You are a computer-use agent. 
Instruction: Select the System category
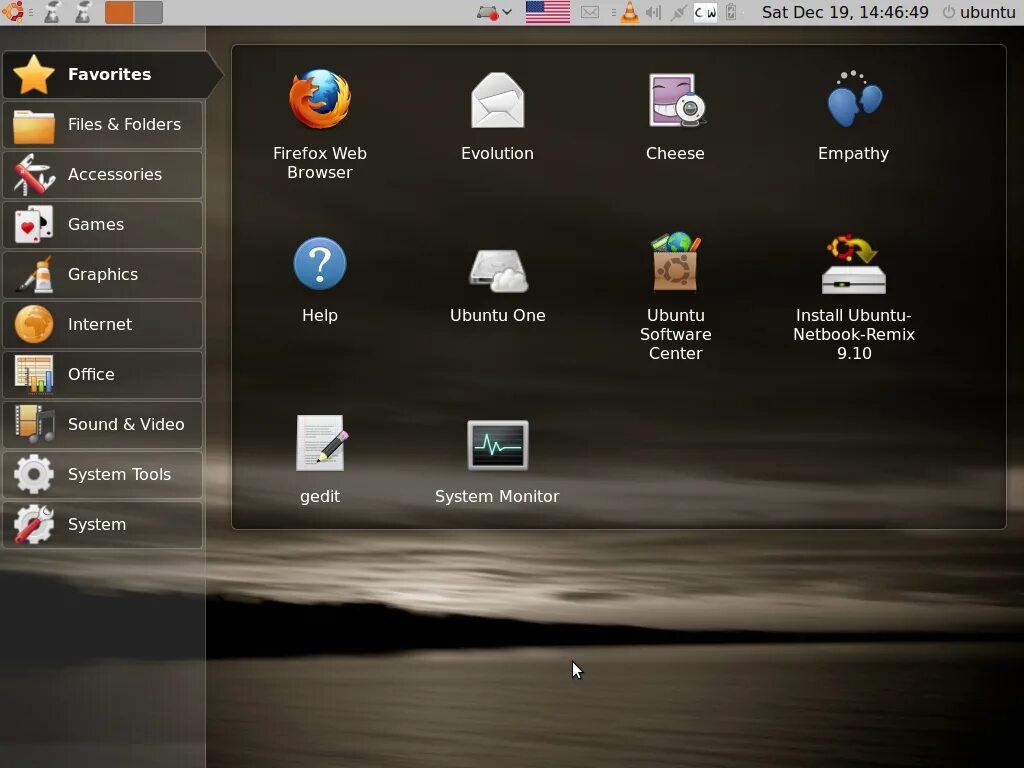click(x=103, y=524)
